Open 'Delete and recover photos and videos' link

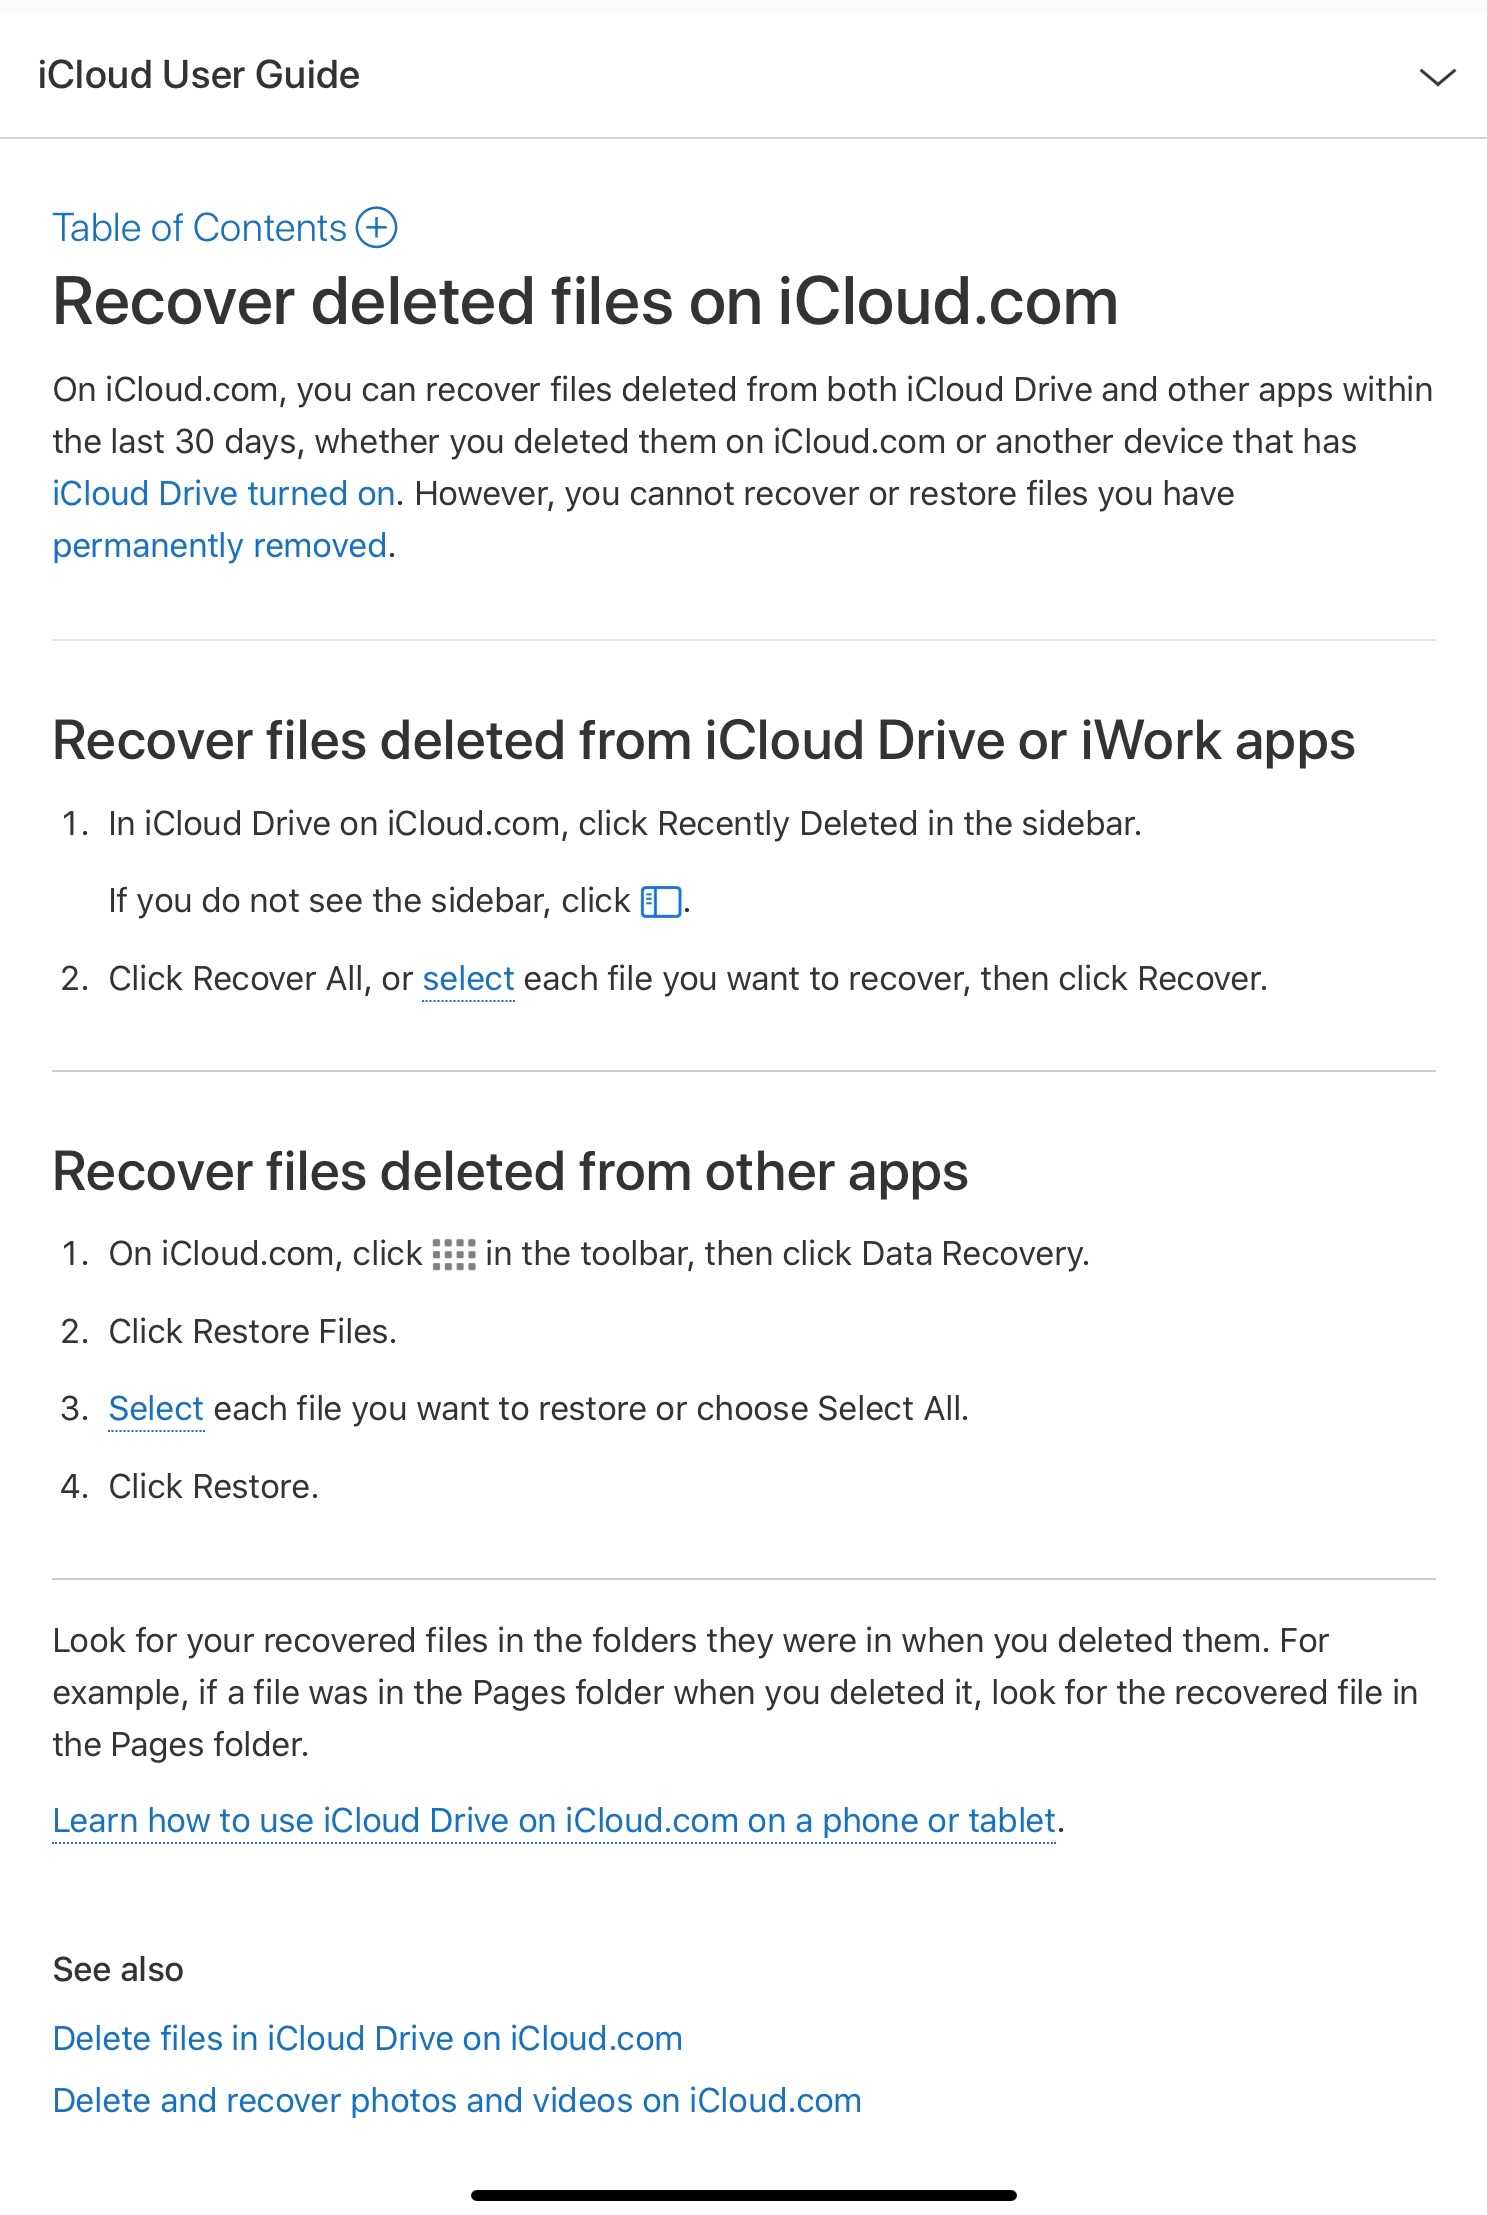tap(457, 2100)
